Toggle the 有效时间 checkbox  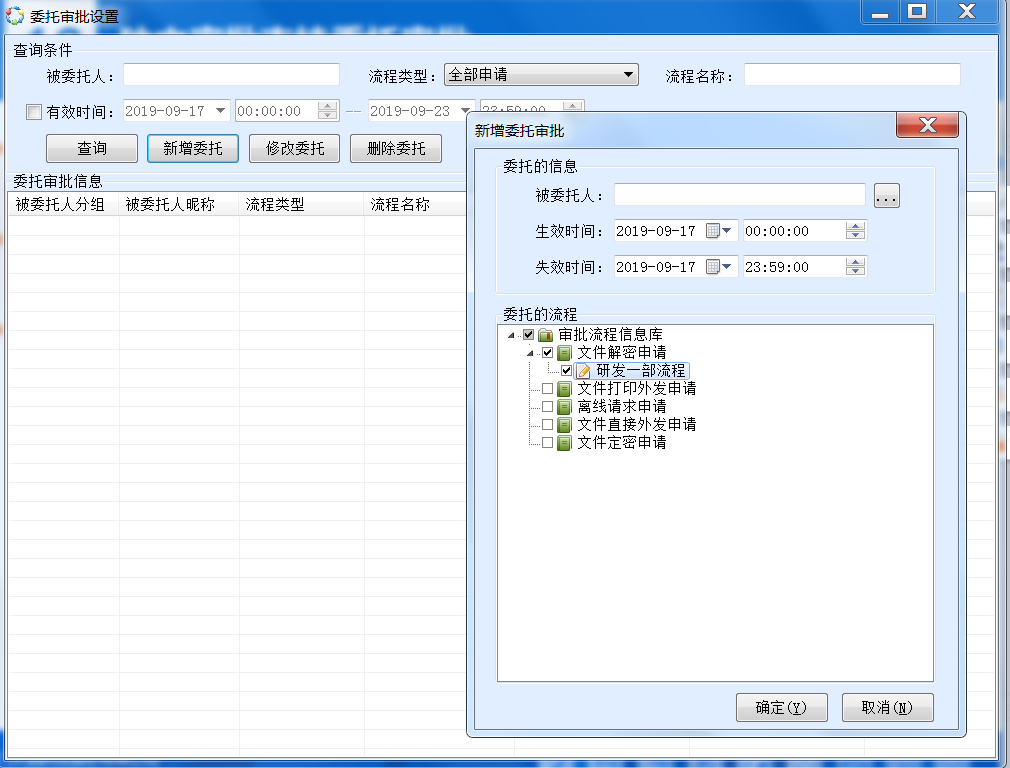pyautogui.click(x=33, y=112)
